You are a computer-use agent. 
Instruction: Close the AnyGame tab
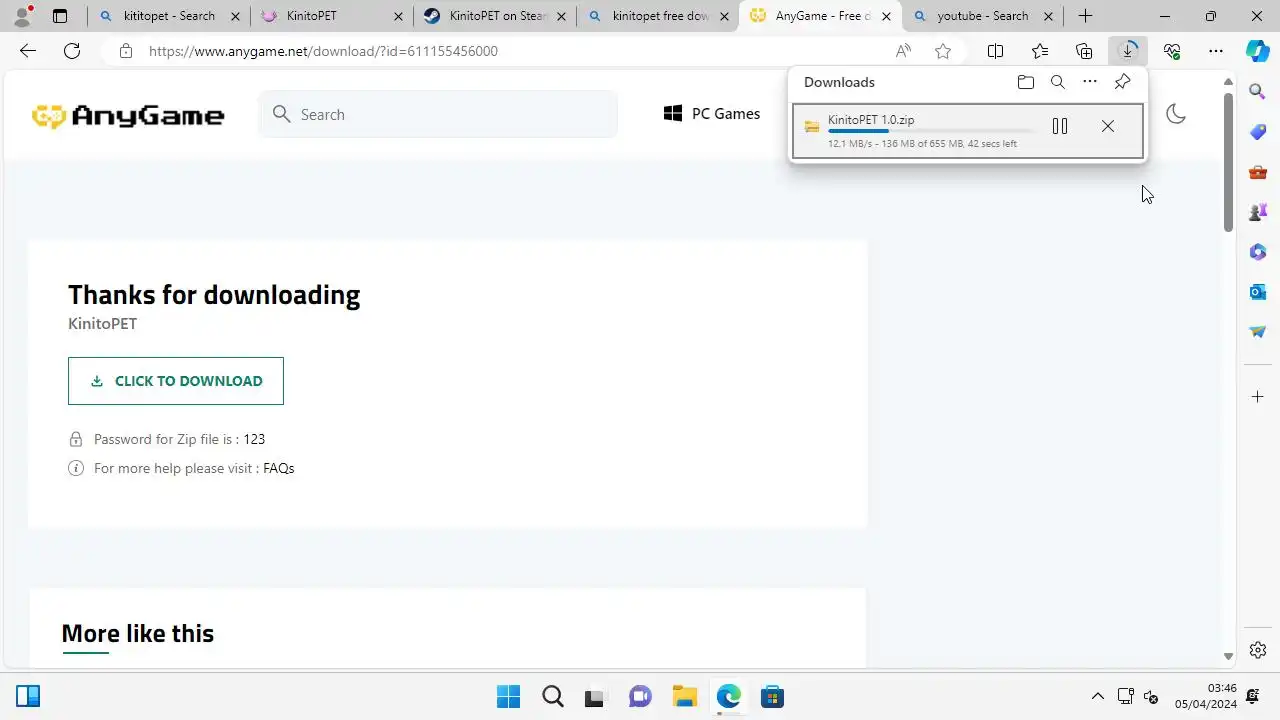coord(886,16)
